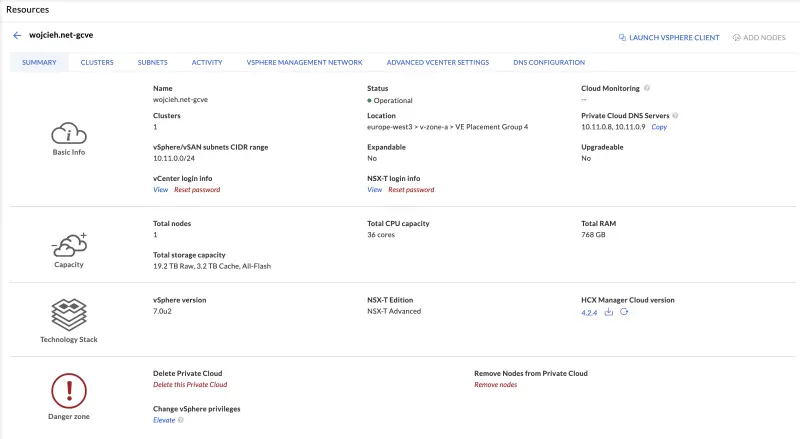
Task: Click the Technology Stack layers icon
Action: (69, 314)
